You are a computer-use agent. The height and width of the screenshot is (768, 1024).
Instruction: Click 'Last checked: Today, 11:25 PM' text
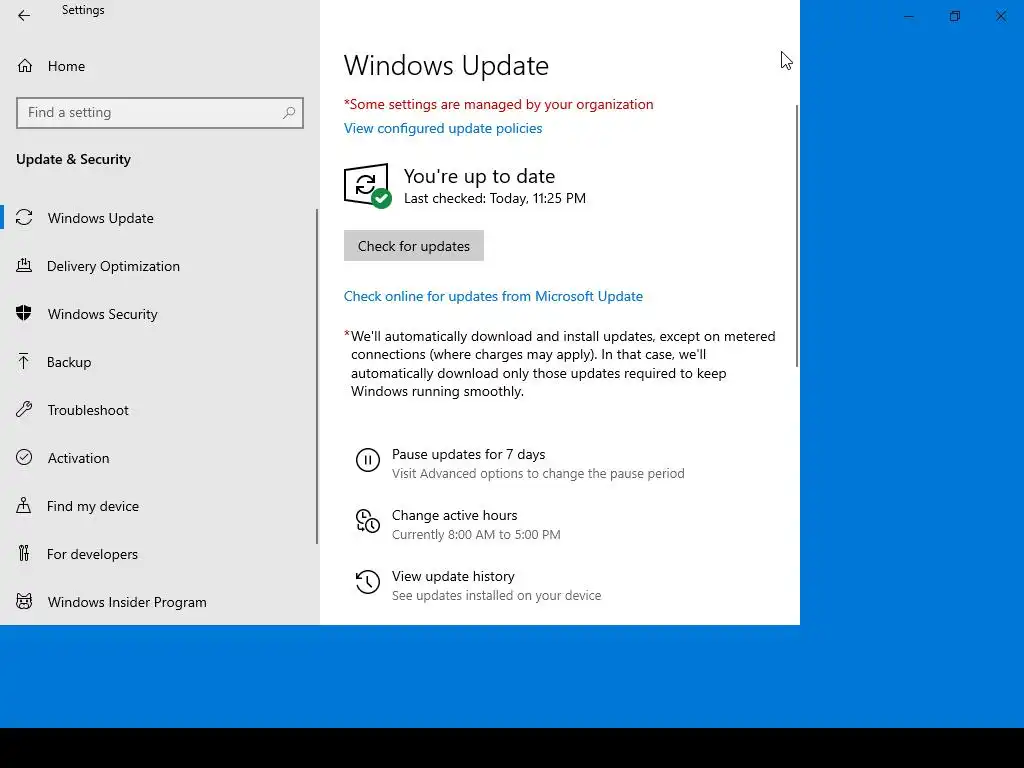[x=494, y=199]
